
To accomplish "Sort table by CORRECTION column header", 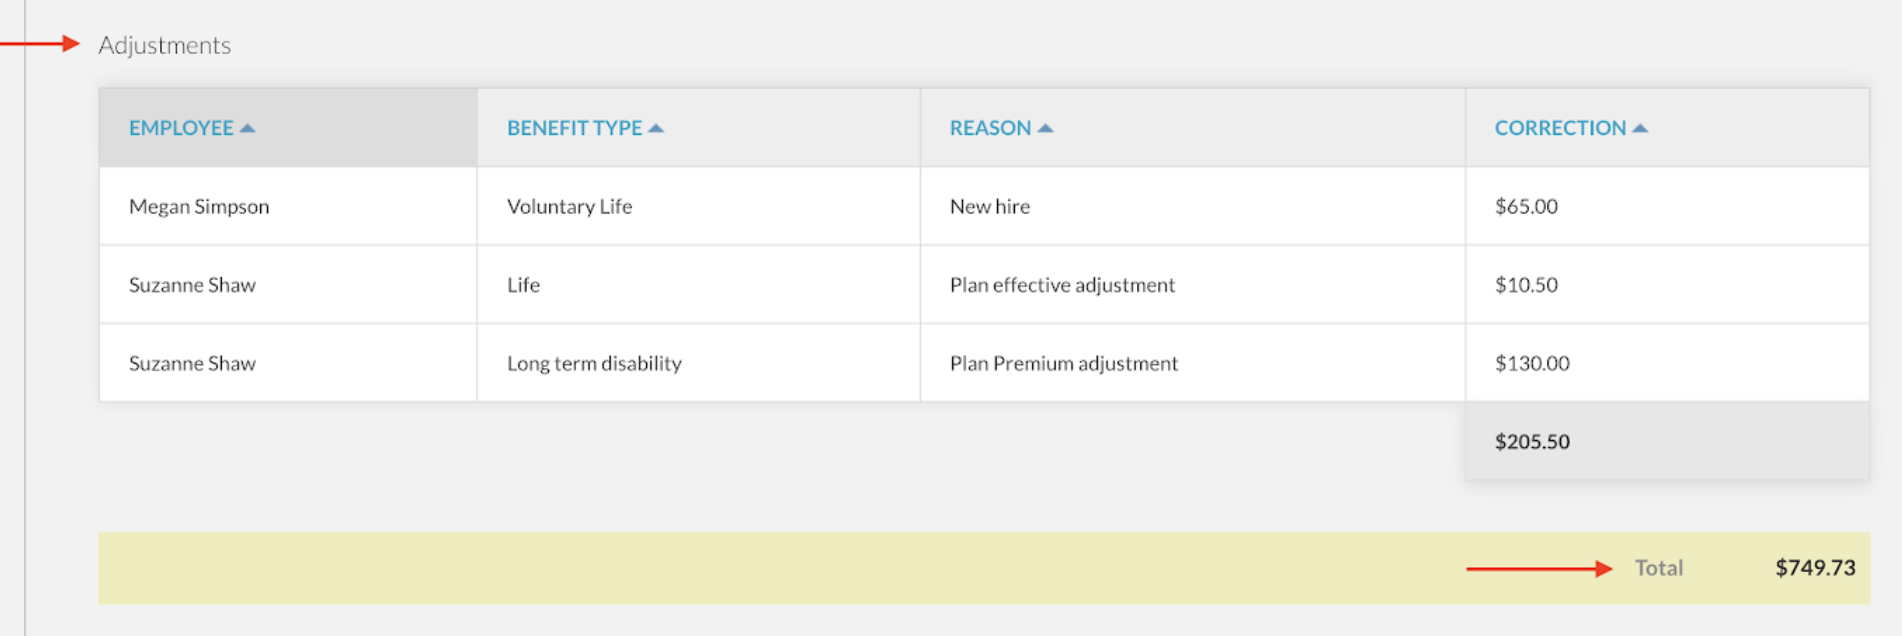I will pyautogui.click(x=1560, y=128).
